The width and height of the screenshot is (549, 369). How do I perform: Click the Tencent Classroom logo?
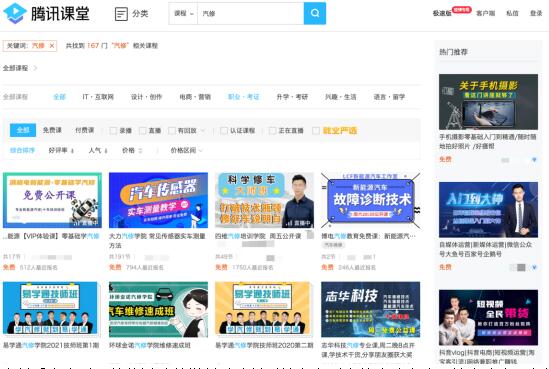point(46,13)
